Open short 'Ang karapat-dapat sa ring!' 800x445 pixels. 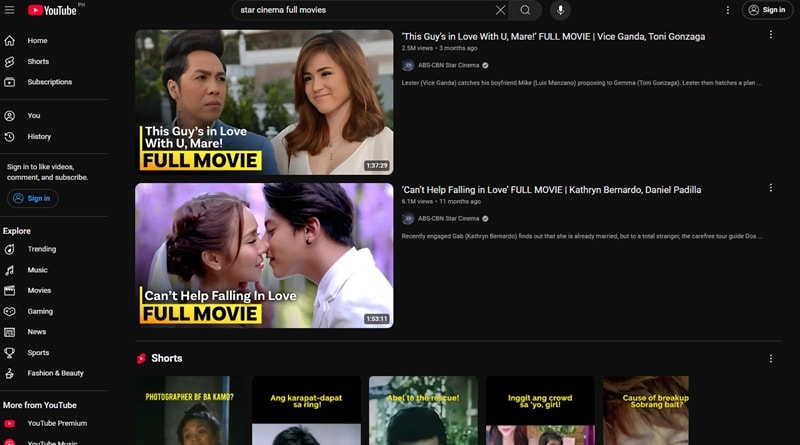click(306, 411)
